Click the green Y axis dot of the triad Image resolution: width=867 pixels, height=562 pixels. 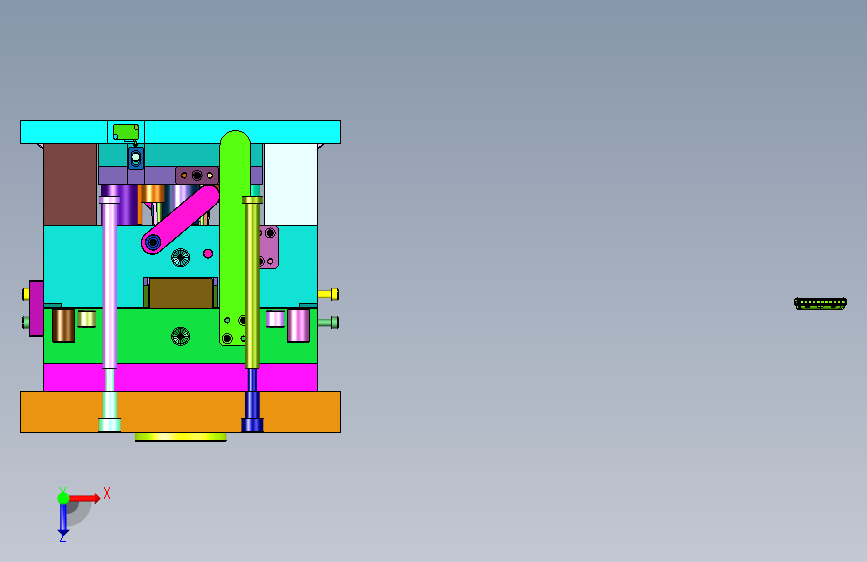click(x=63, y=498)
